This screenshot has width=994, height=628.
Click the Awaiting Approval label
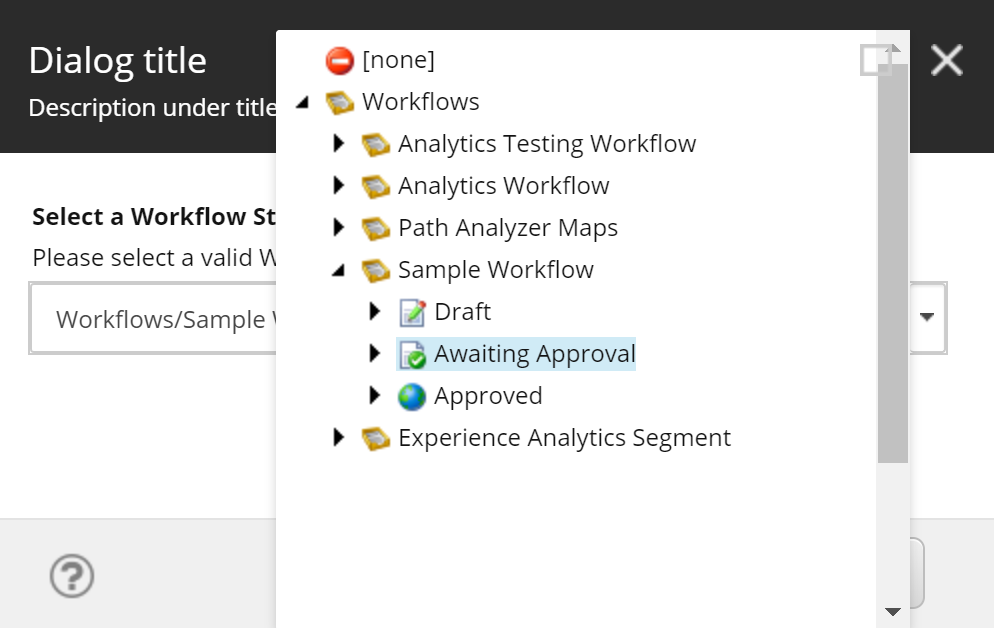coord(534,353)
